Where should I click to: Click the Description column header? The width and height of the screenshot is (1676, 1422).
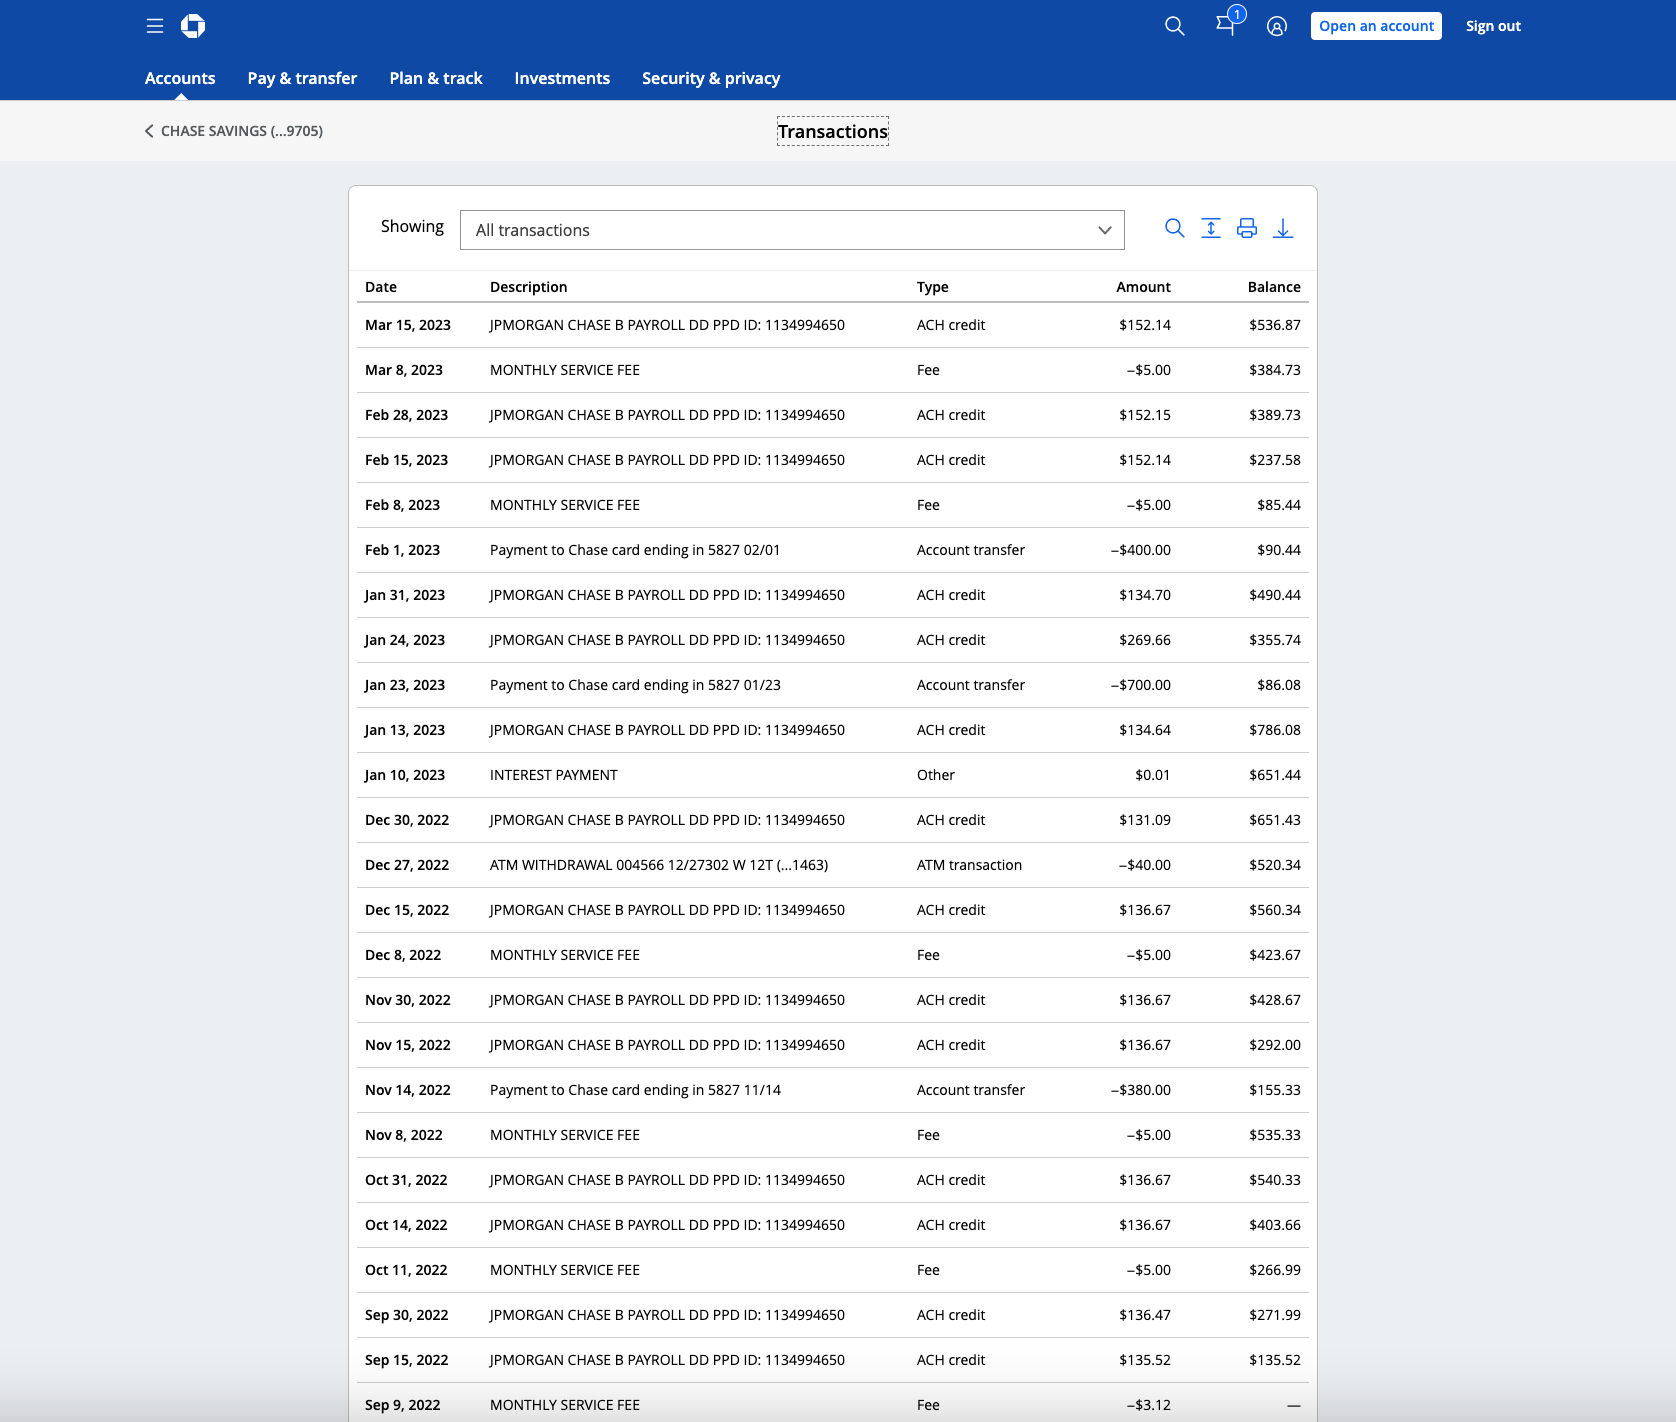tap(529, 287)
